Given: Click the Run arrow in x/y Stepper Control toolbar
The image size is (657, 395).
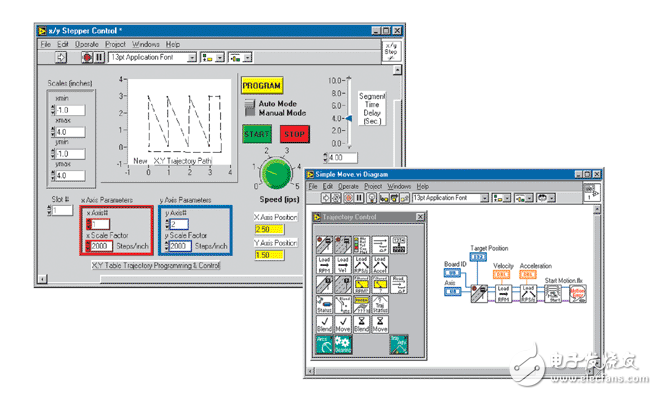Looking at the screenshot, I should (x=61, y=57).
